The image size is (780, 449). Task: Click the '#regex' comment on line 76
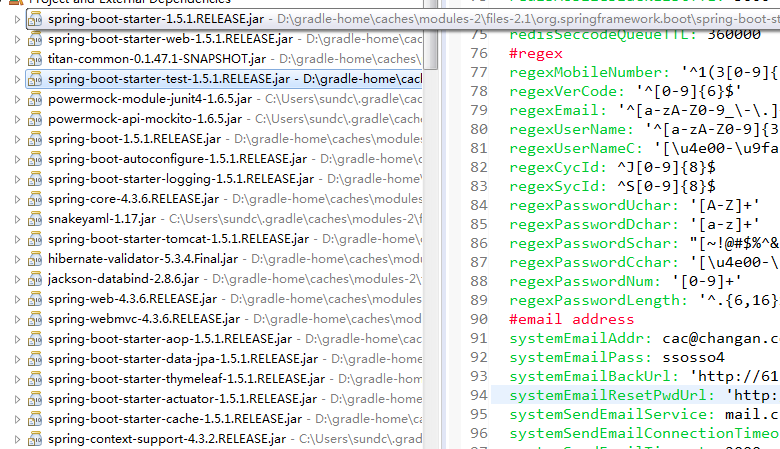click(536, 53)
